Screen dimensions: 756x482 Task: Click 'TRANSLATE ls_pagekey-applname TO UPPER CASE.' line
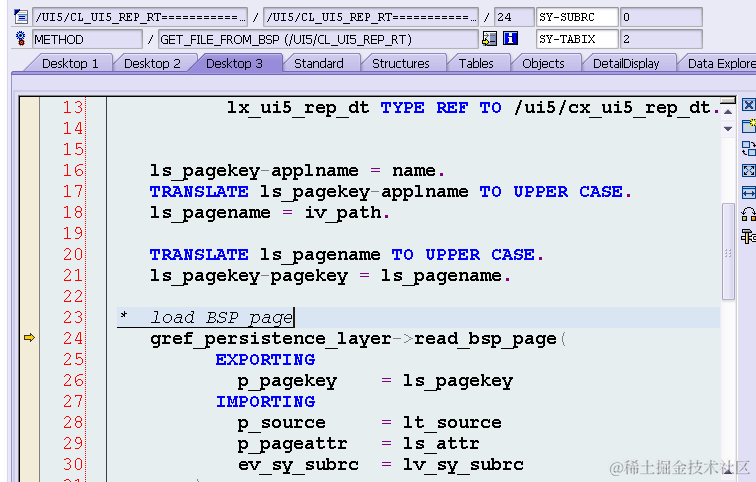coord(391,192)
